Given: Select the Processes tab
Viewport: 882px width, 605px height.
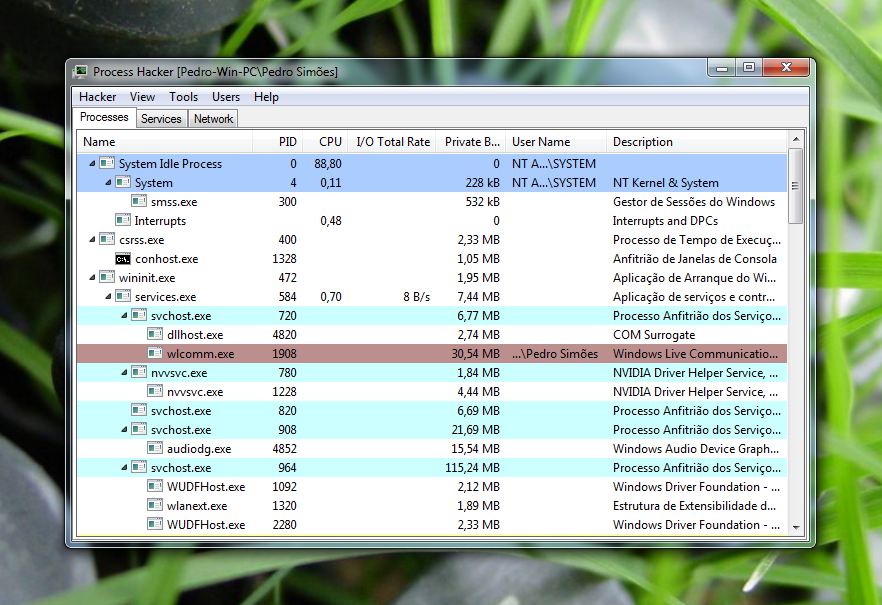Looking at the screenshot, I should click(x=104, y=117).
